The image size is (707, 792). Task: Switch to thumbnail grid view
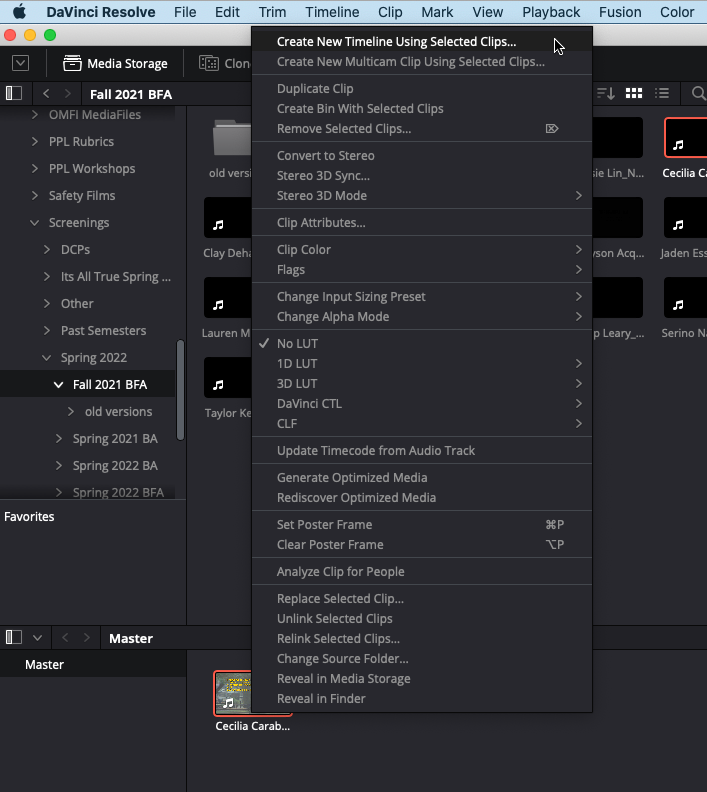click(634, 93)
